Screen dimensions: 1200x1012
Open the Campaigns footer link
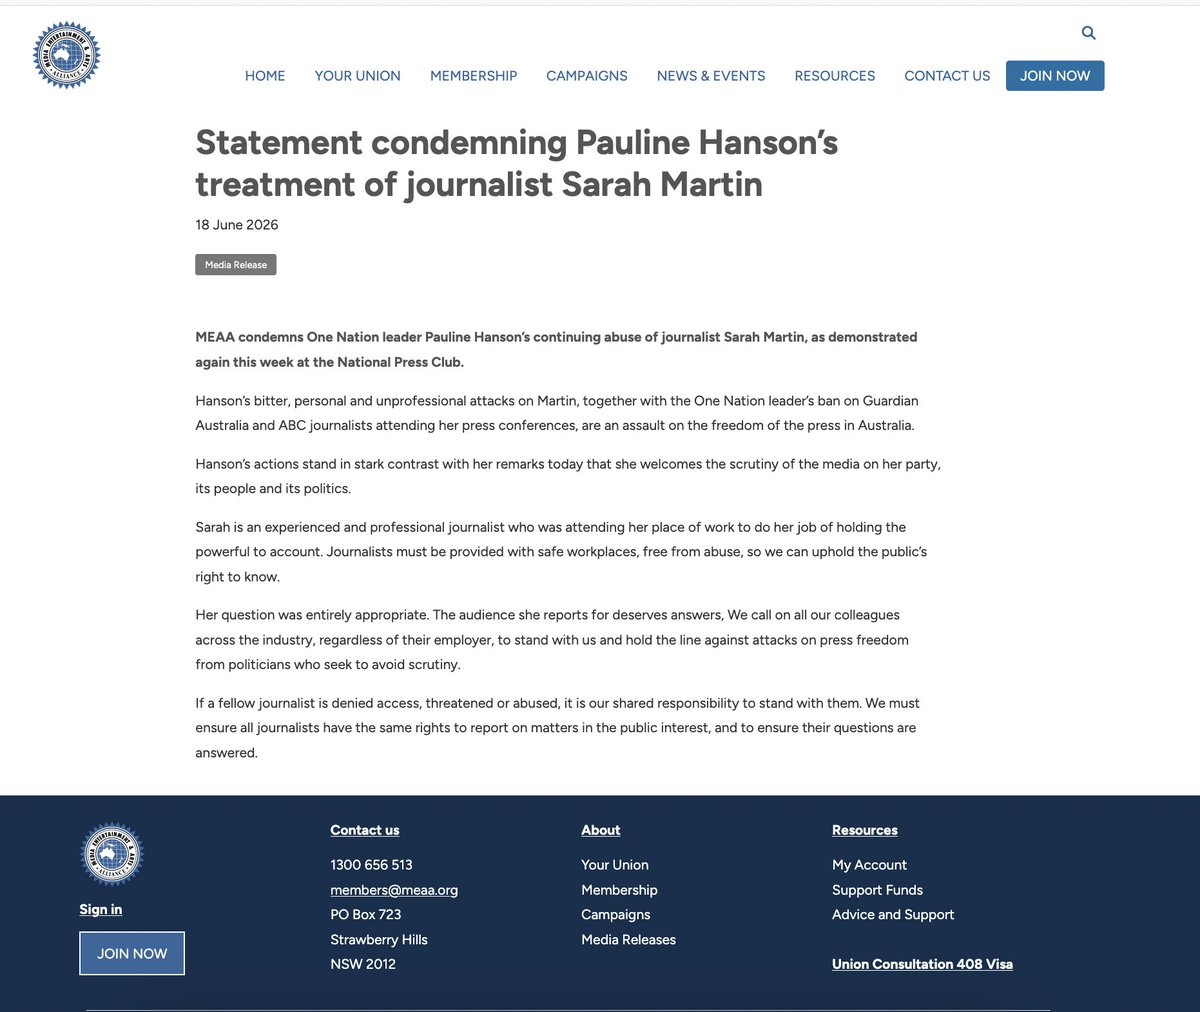pos(616,915)
